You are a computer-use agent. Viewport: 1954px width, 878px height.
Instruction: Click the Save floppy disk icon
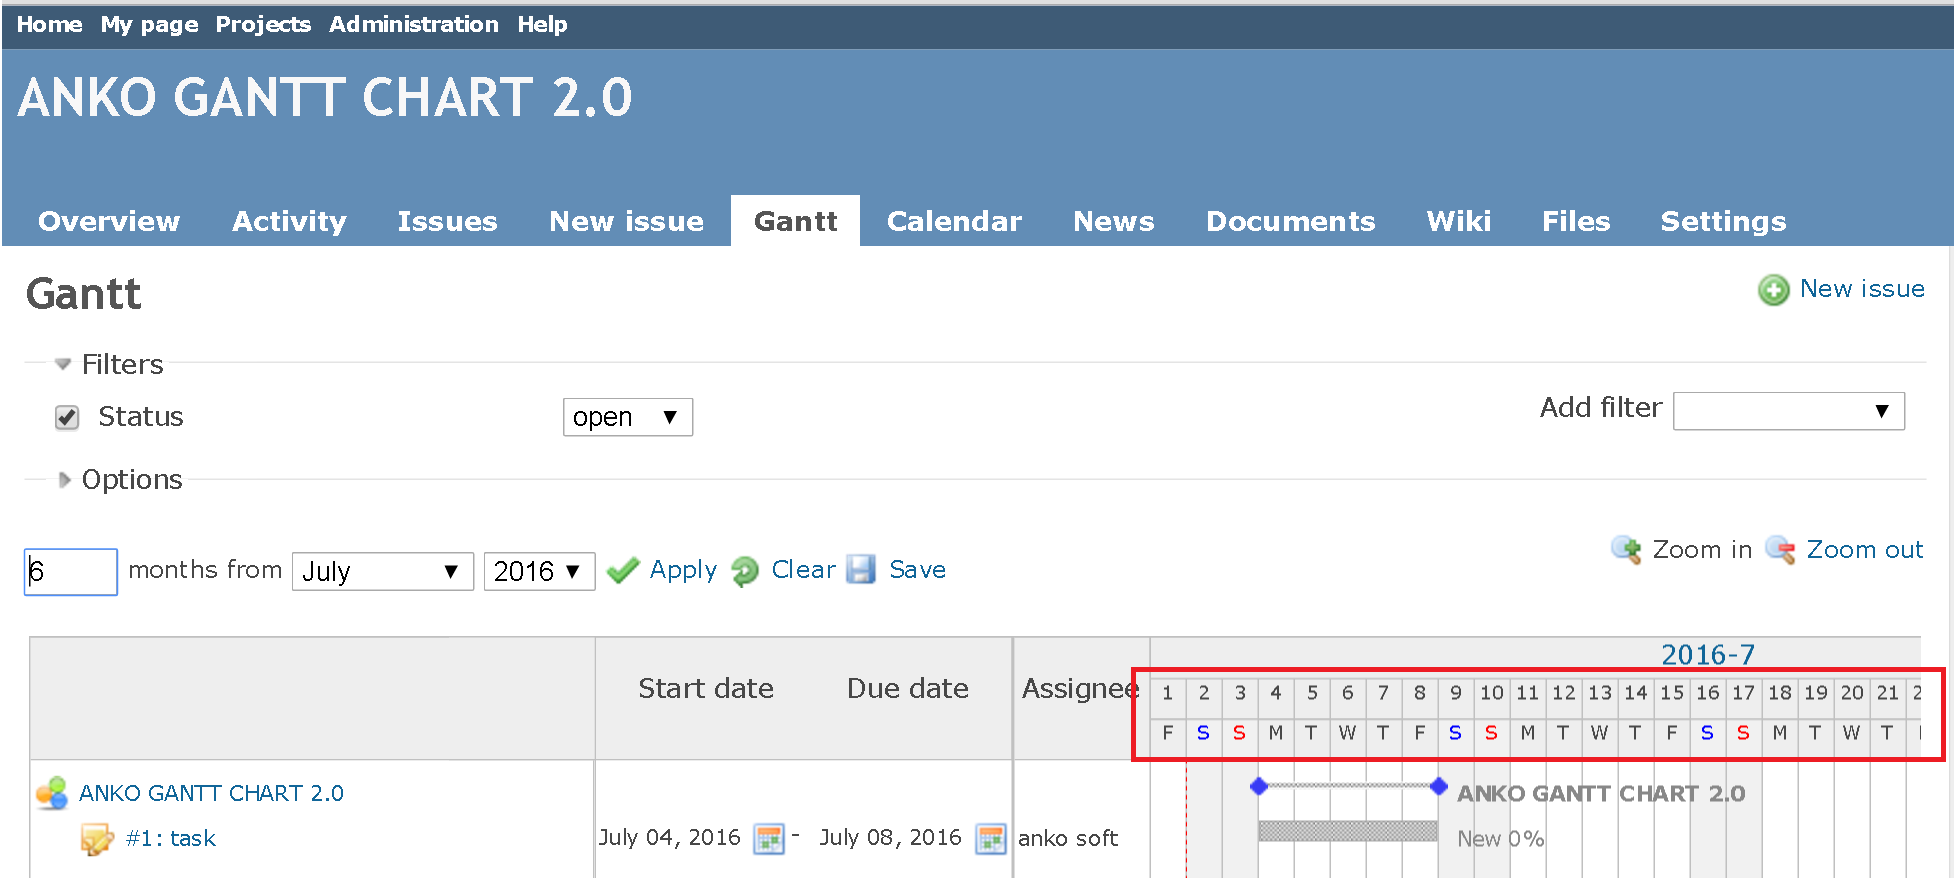pos(861,570)
